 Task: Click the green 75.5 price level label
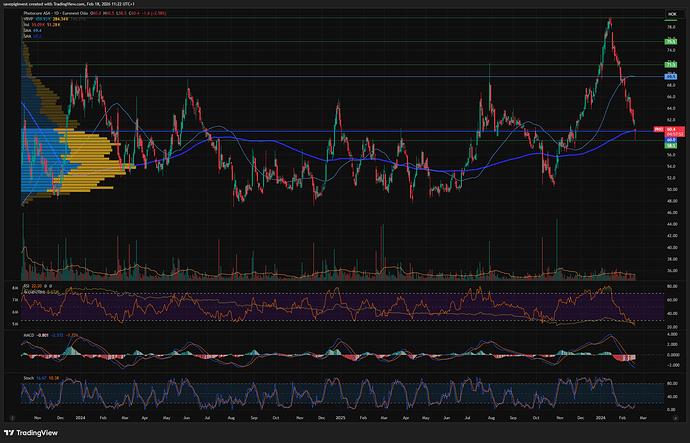(x=672, y=42)
